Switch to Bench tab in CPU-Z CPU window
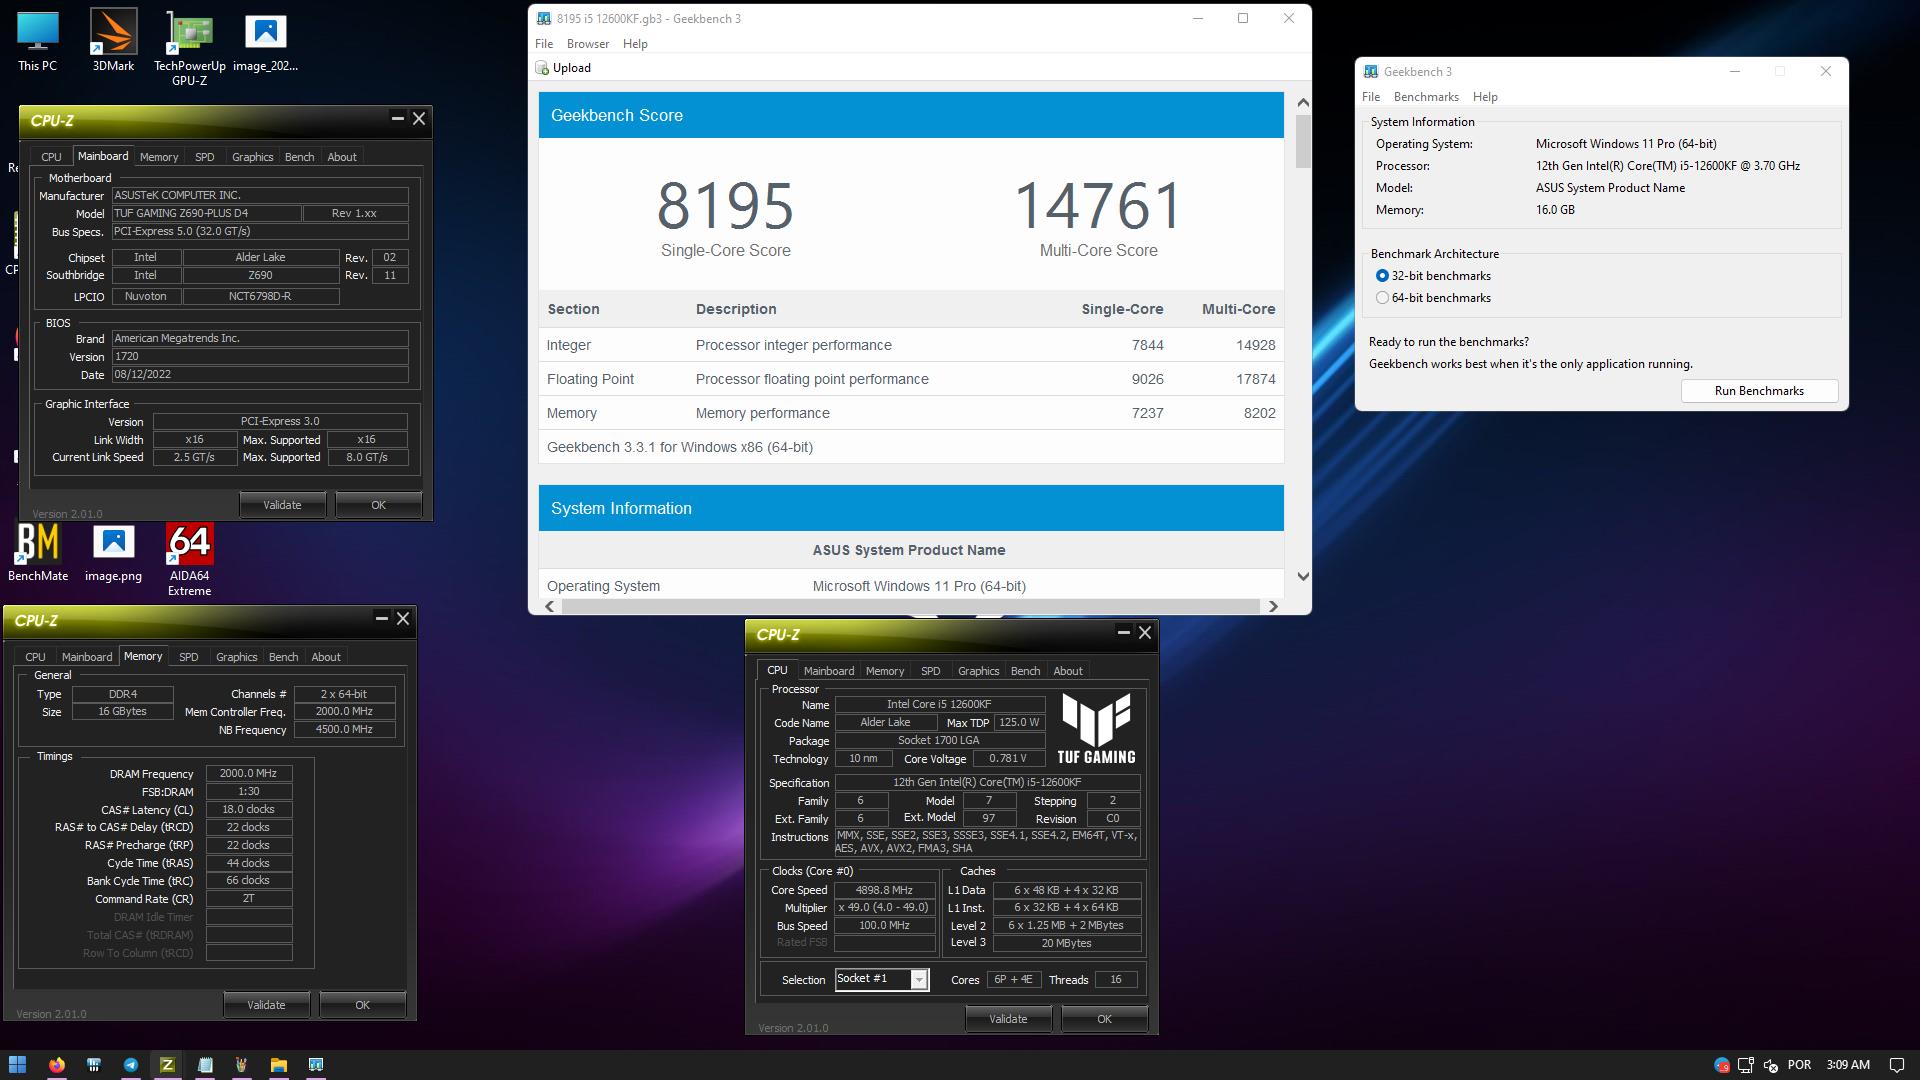Screen dimensions: 1920x1080 tap(1025, 671)
